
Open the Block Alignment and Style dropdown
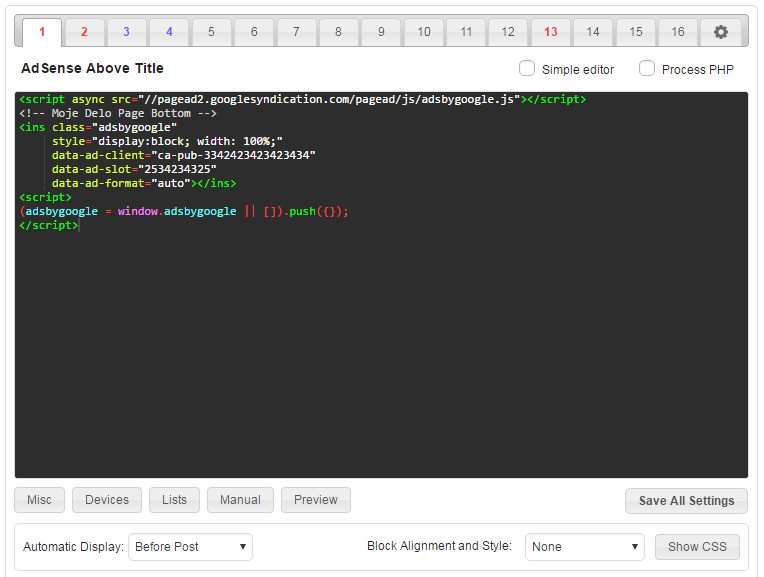pos(585,547)
